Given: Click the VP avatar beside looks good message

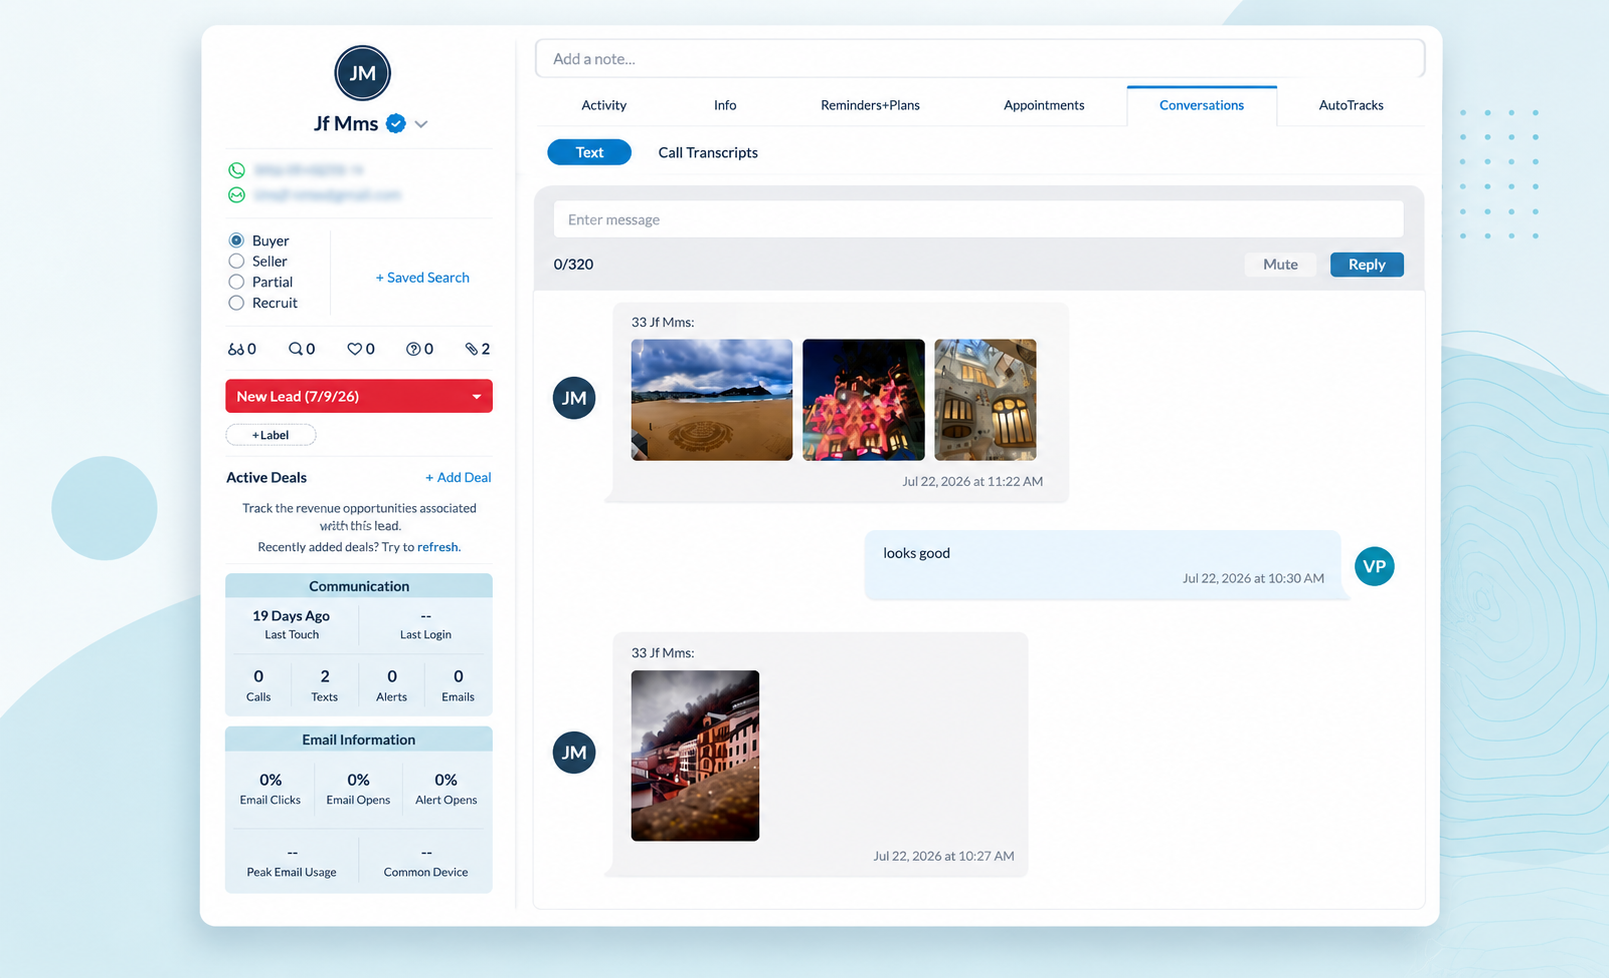Looking at the screenshot, I should click(1375, 566).
